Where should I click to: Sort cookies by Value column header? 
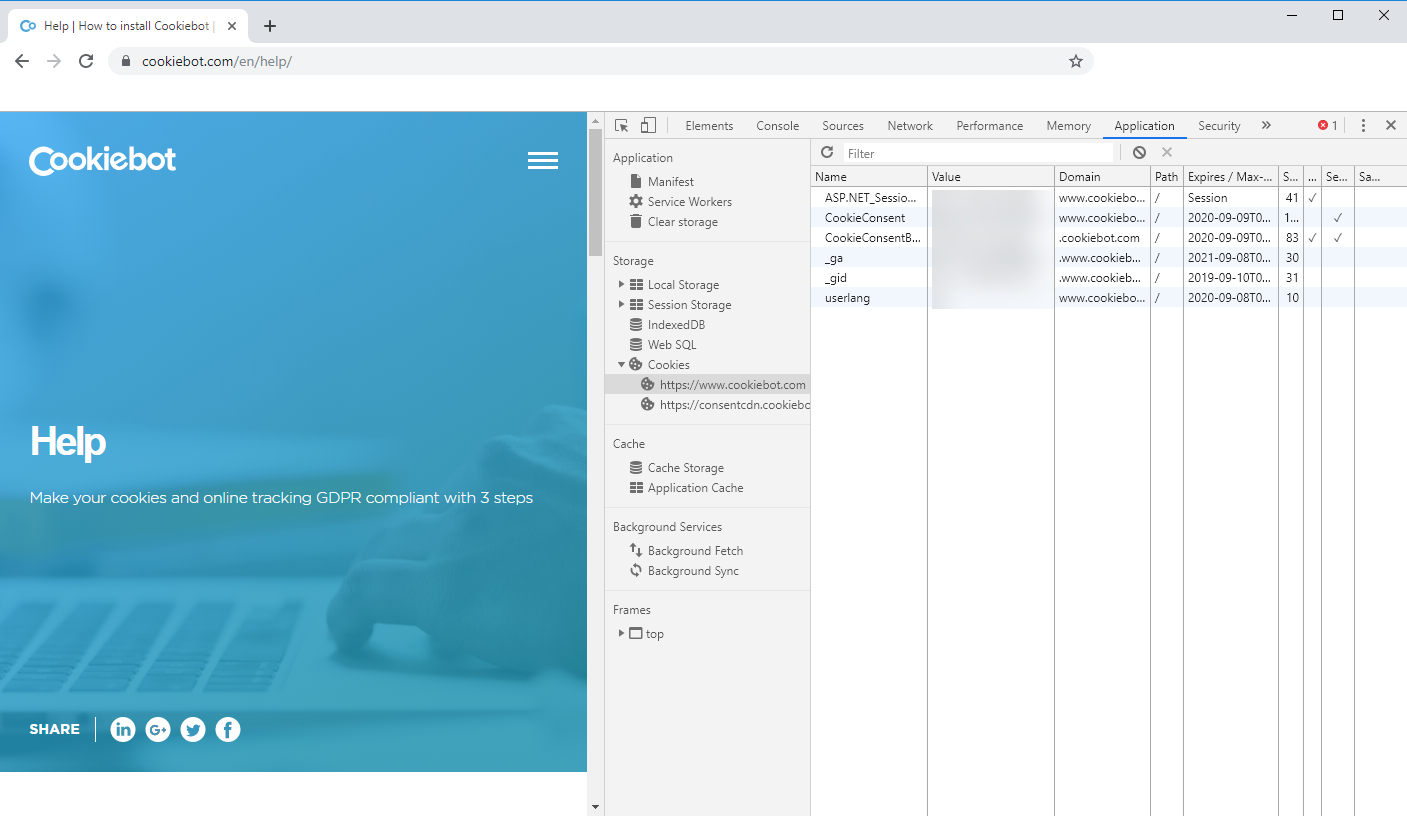tap(991, 177)
